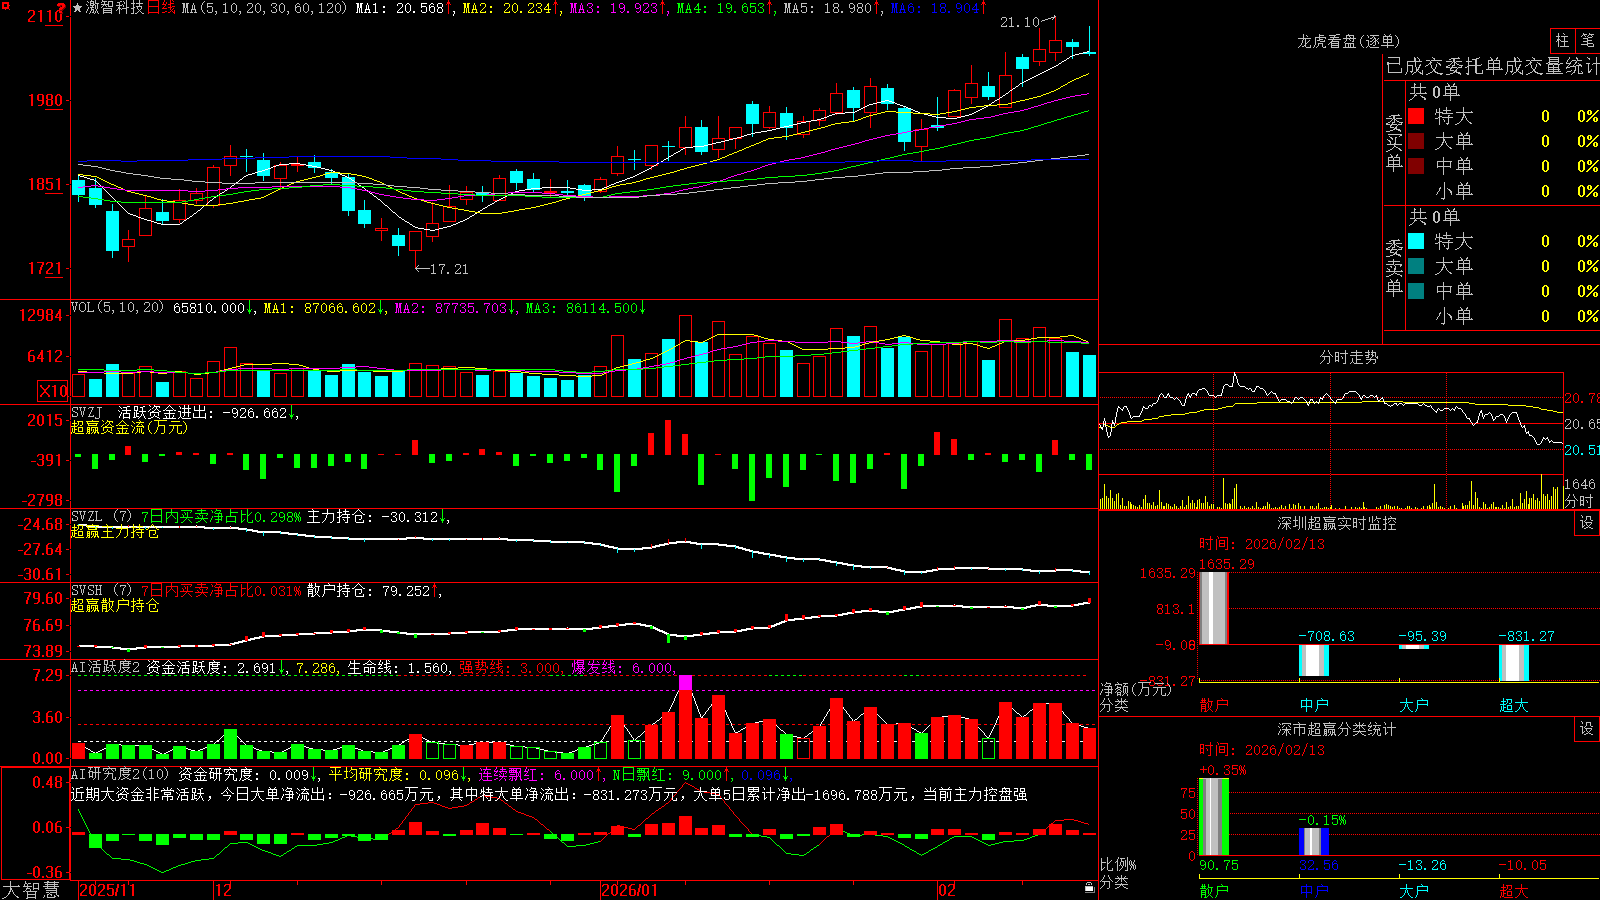
Task: Click the SVZL (7) indicator label
Action: (x=101, y=516)
